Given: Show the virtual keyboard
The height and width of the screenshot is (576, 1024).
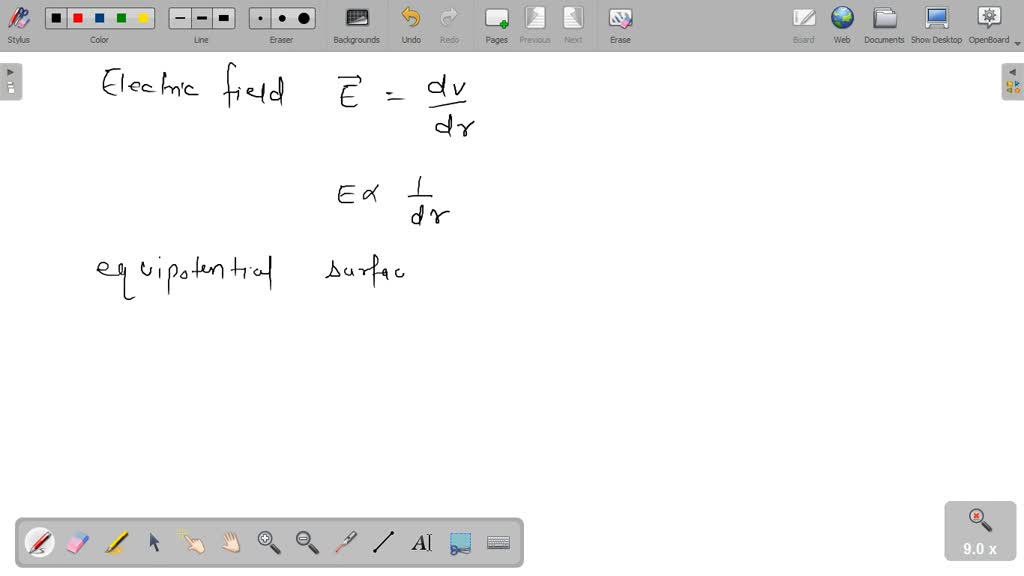Looking at the screenshot, I should pos(497,542).
